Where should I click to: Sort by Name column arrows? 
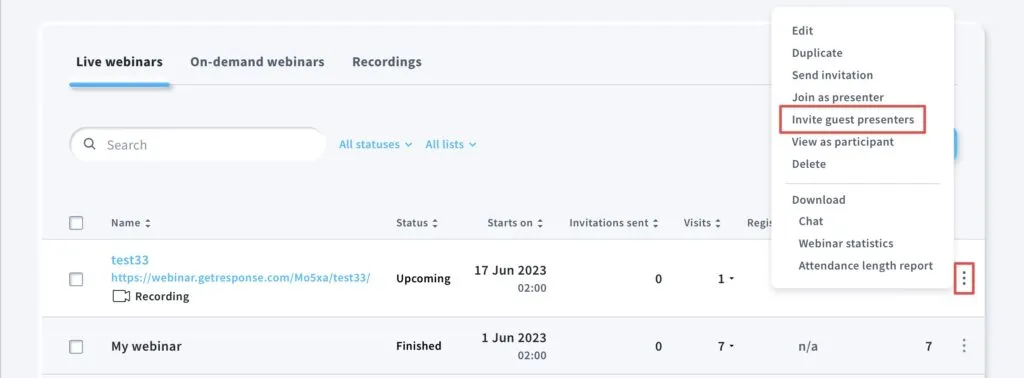pyautogui.click(x=148, y=223)
